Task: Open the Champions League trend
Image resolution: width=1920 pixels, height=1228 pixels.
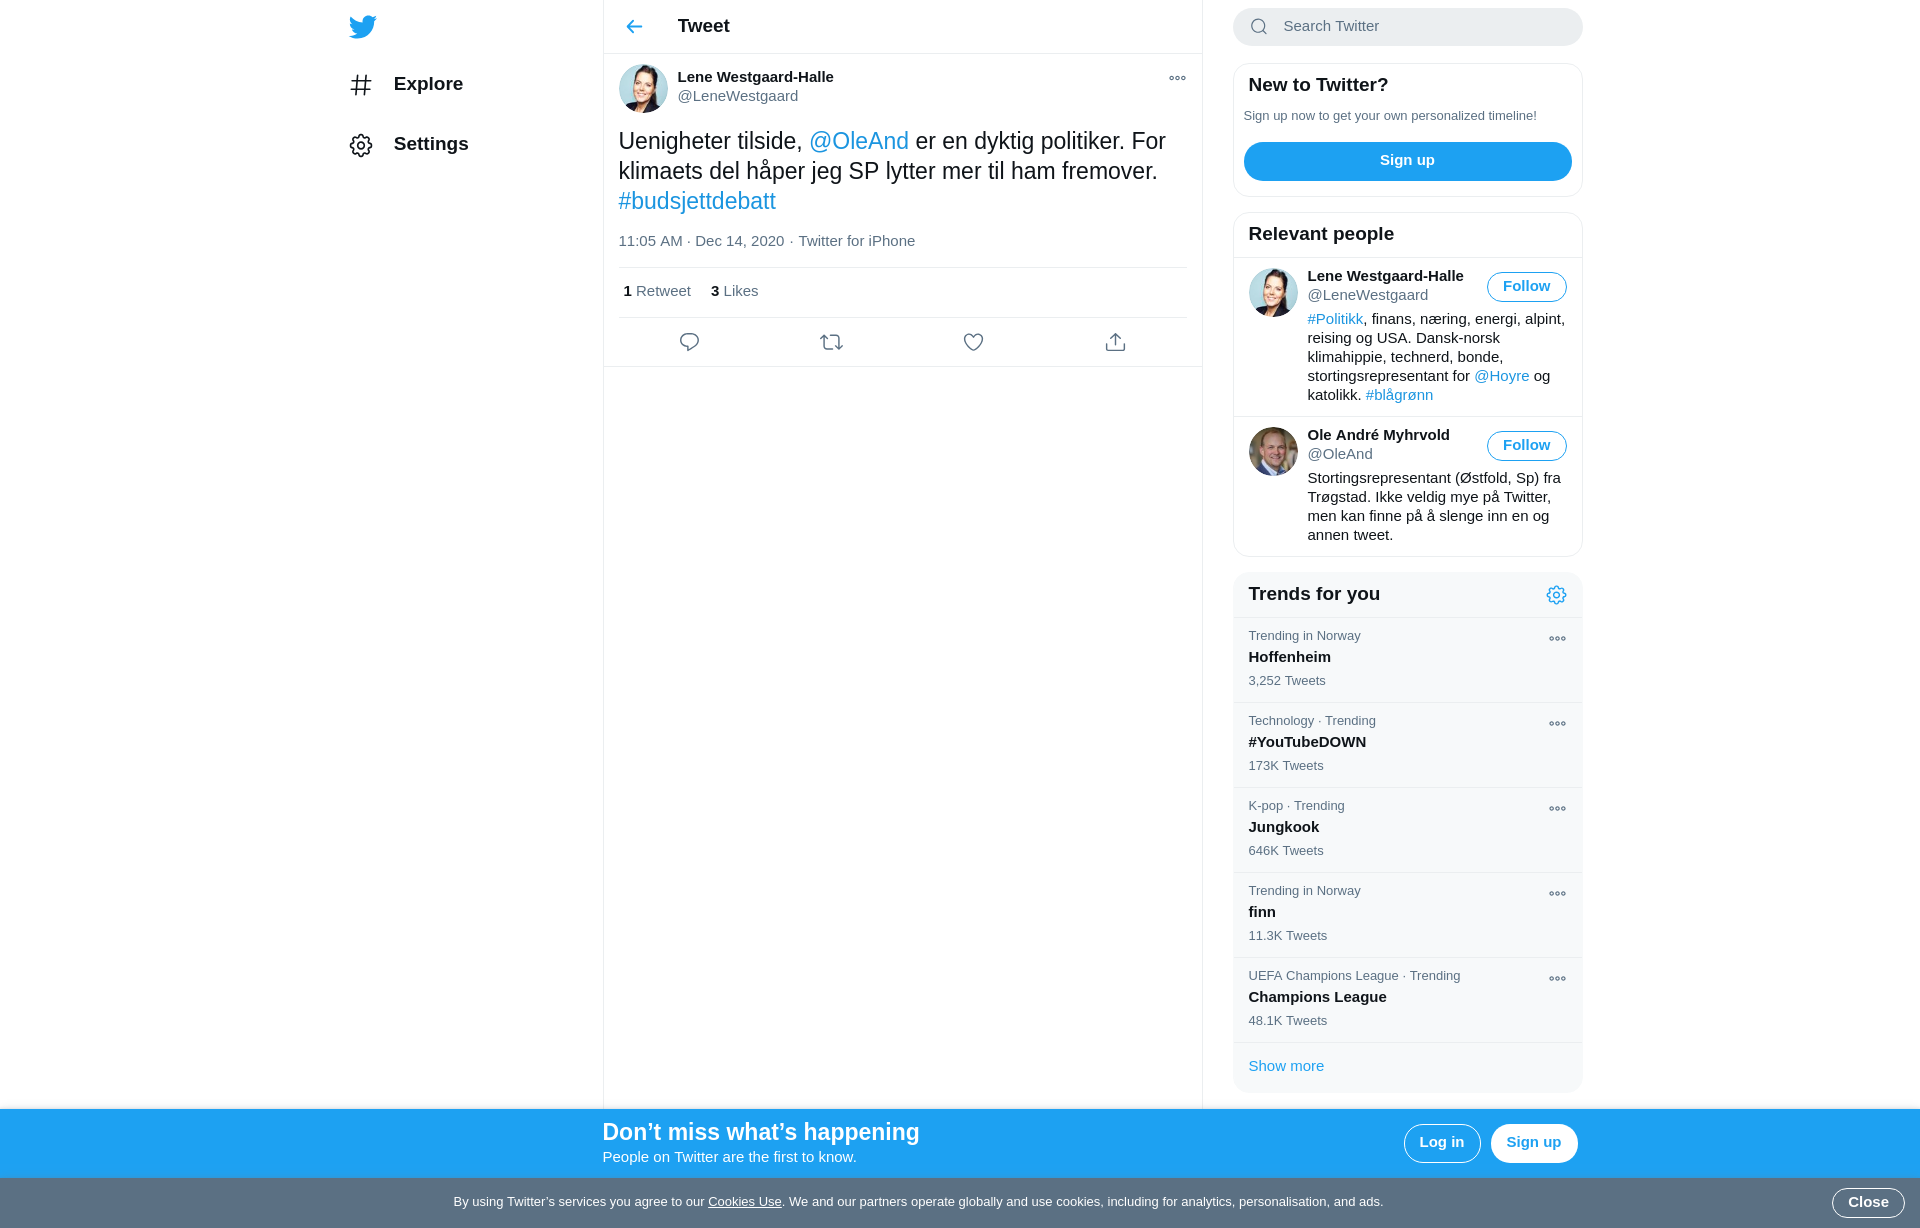Action: (x=1407, y=999)
